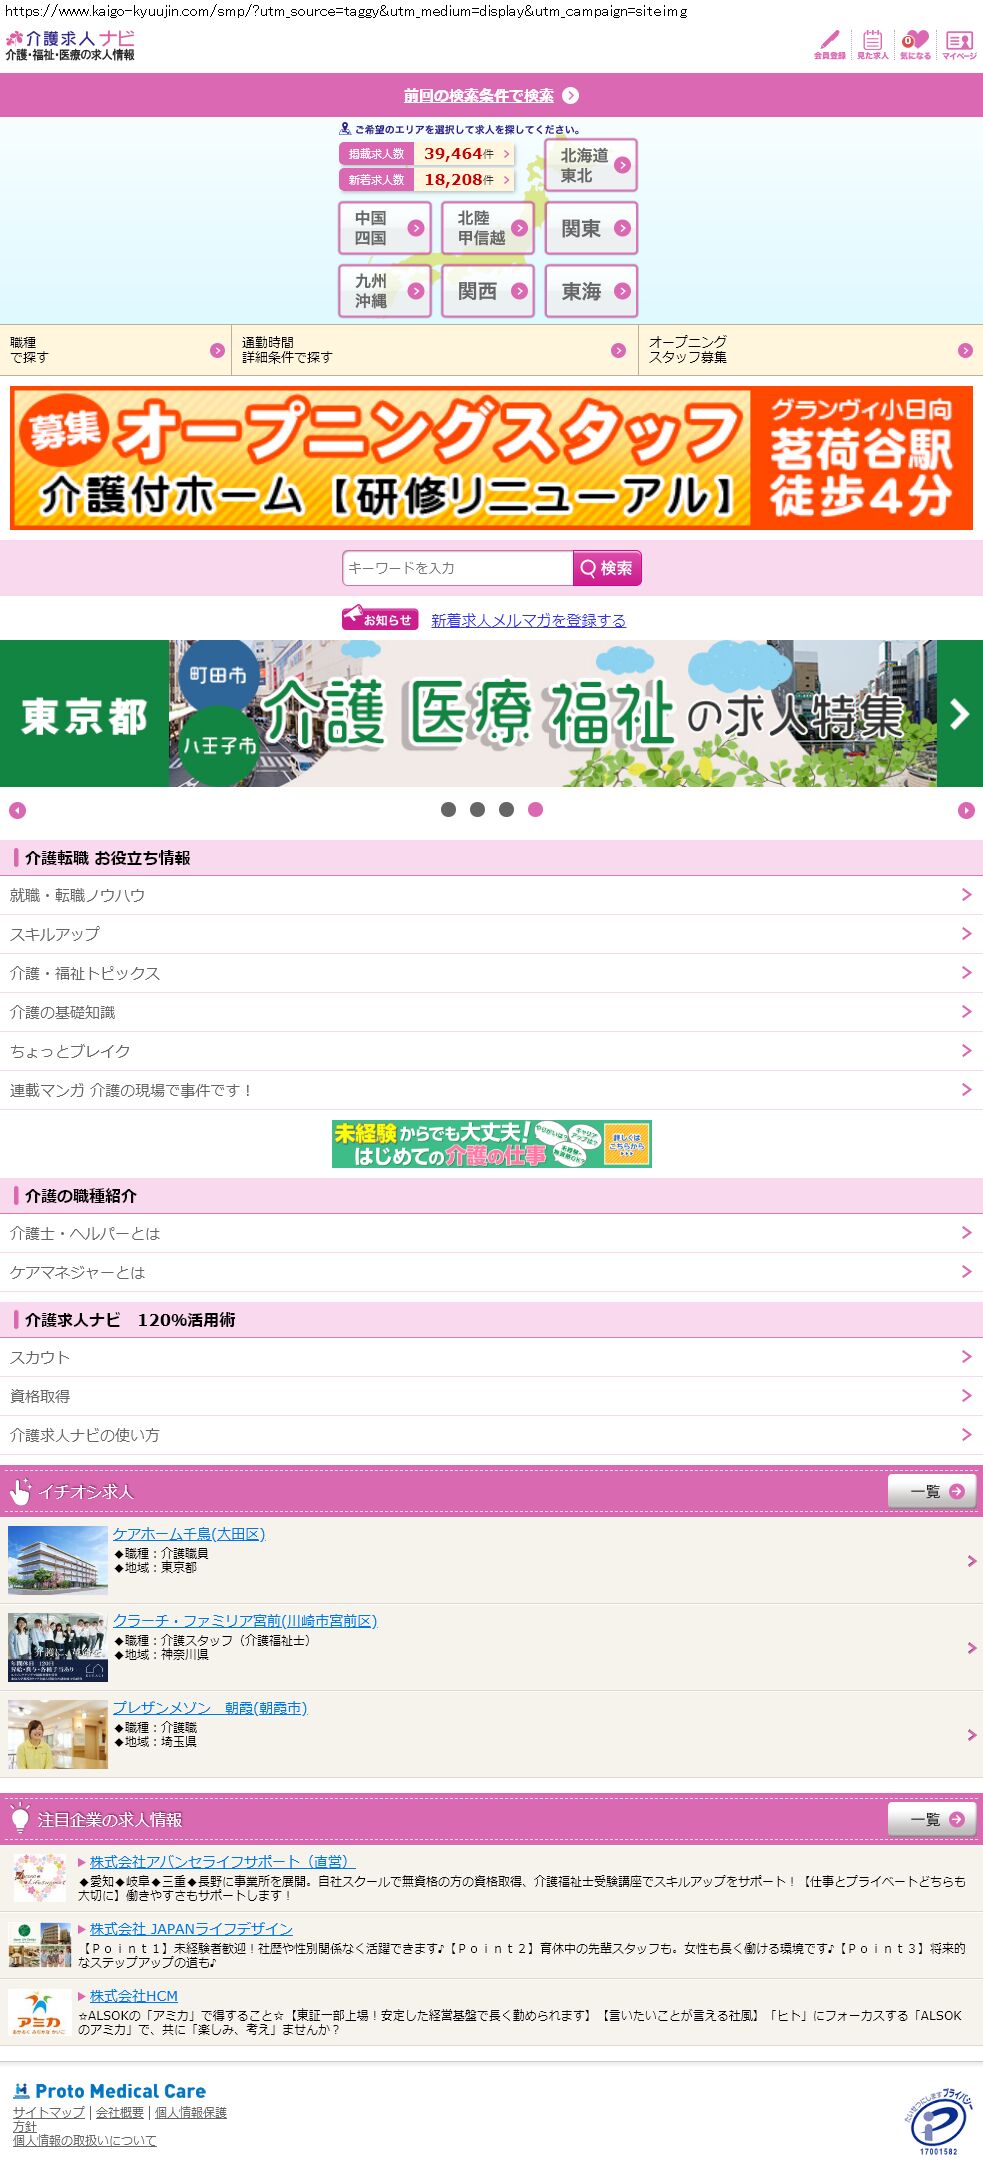Click the お知らせ megaphone icon

pos(379,619)
